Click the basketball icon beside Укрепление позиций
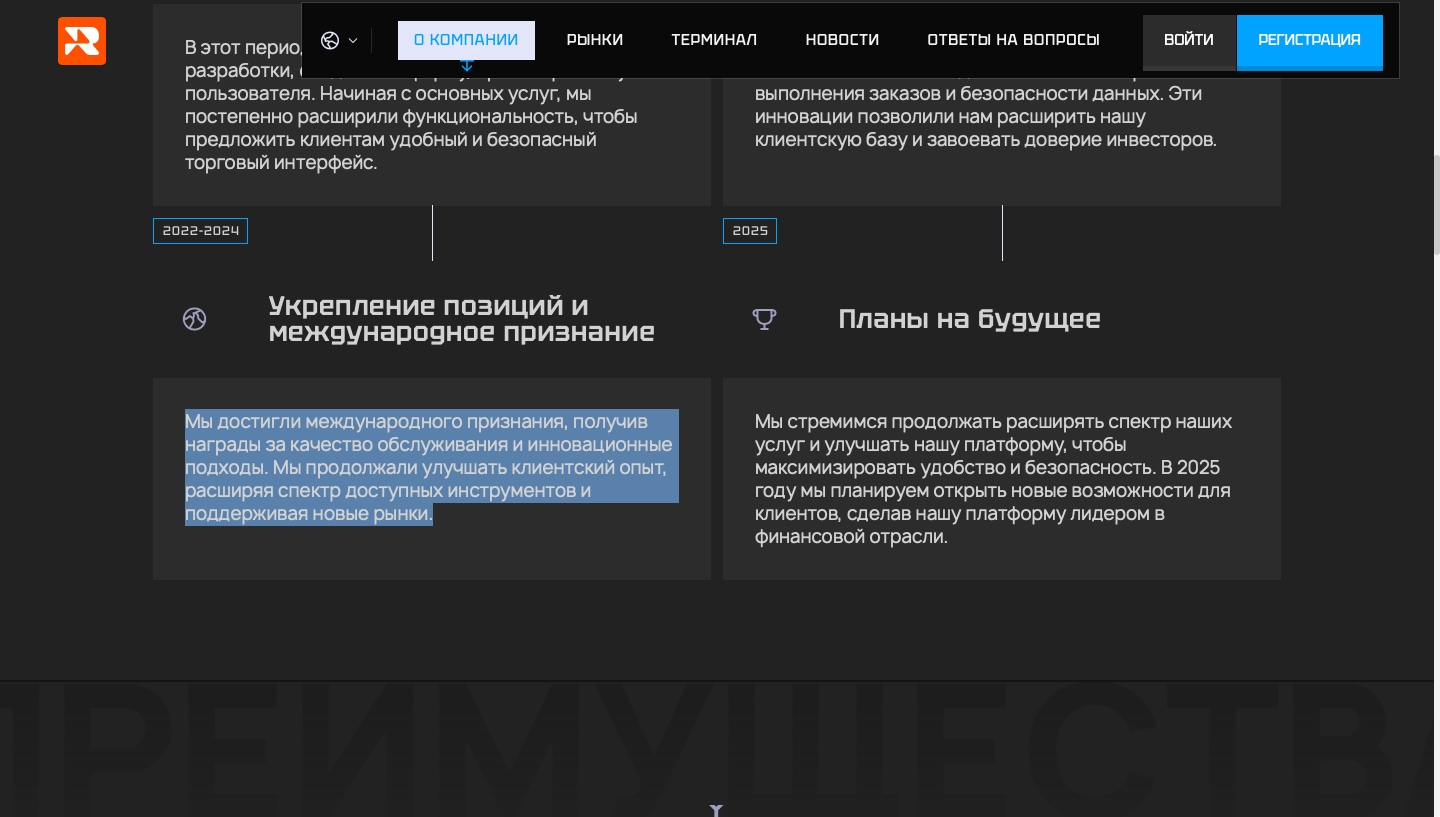 pos(194,319)
